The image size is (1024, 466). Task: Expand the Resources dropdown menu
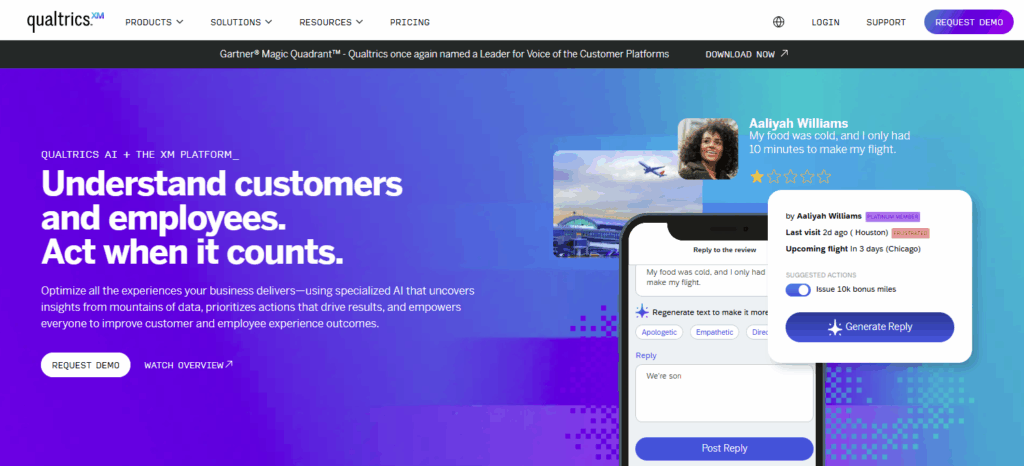coord(331,22)
